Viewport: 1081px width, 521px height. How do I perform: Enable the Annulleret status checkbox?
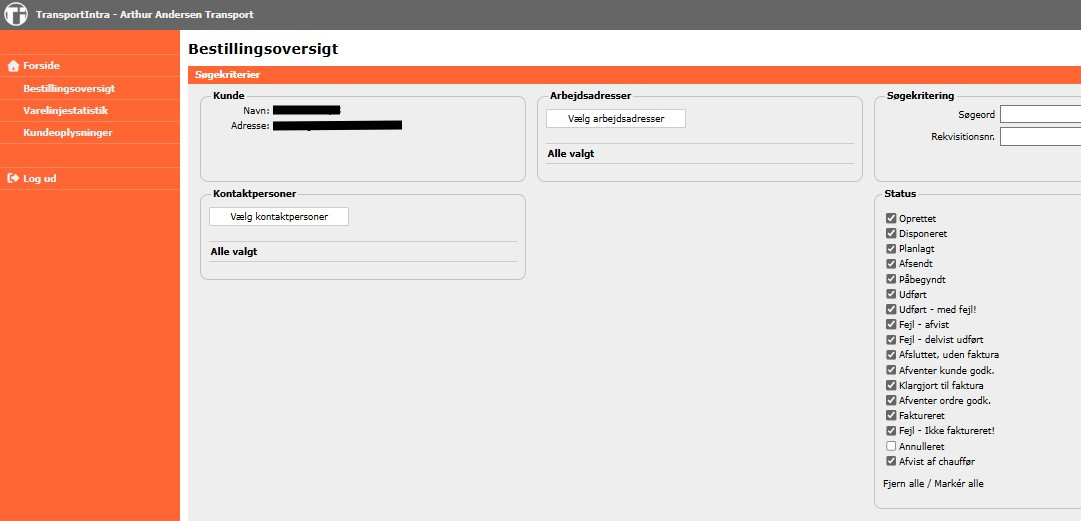coord(891,446)
